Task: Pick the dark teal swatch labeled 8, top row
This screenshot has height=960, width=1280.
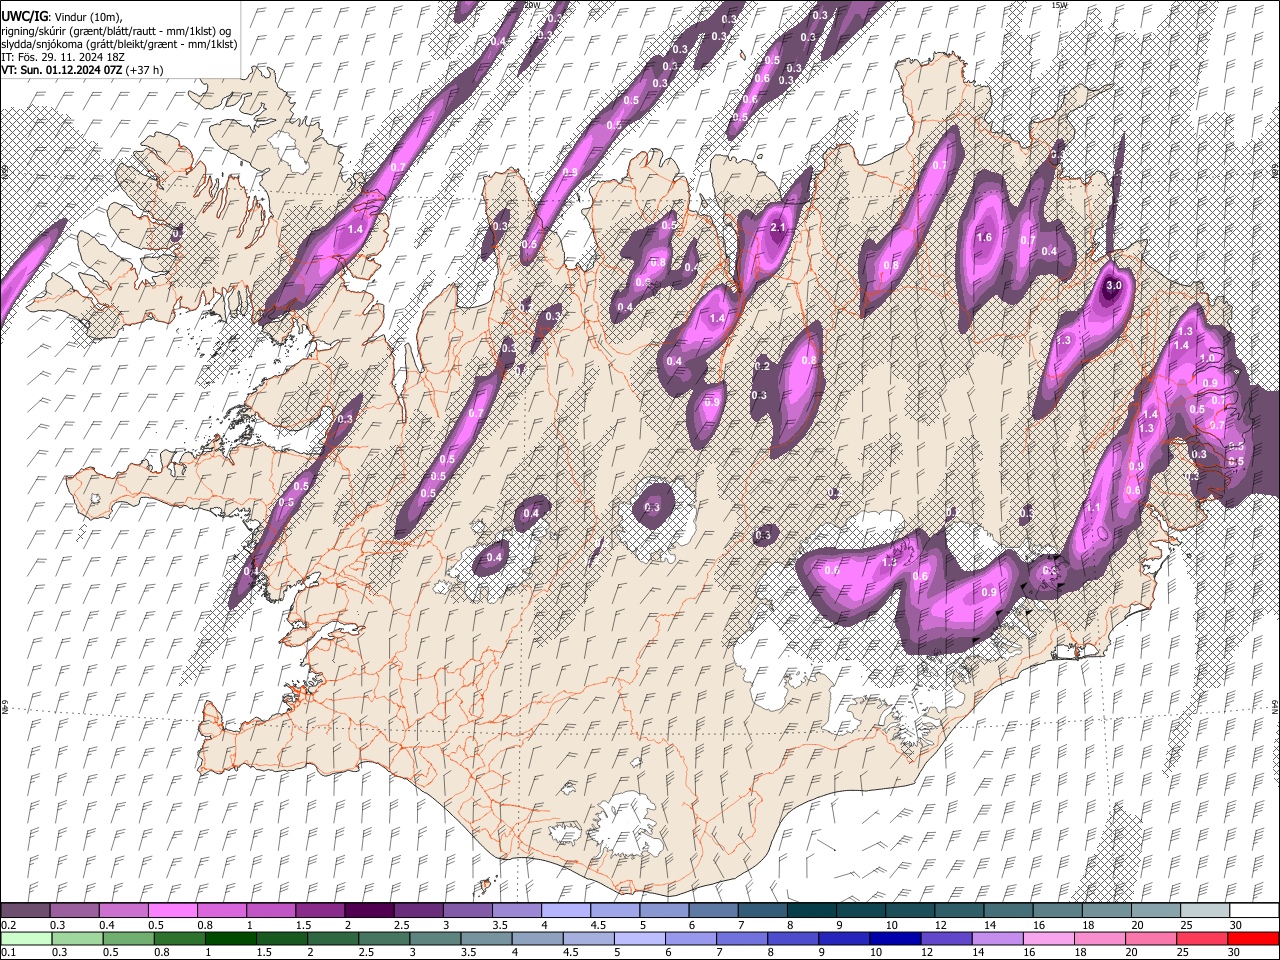Action: pos(812,911)
